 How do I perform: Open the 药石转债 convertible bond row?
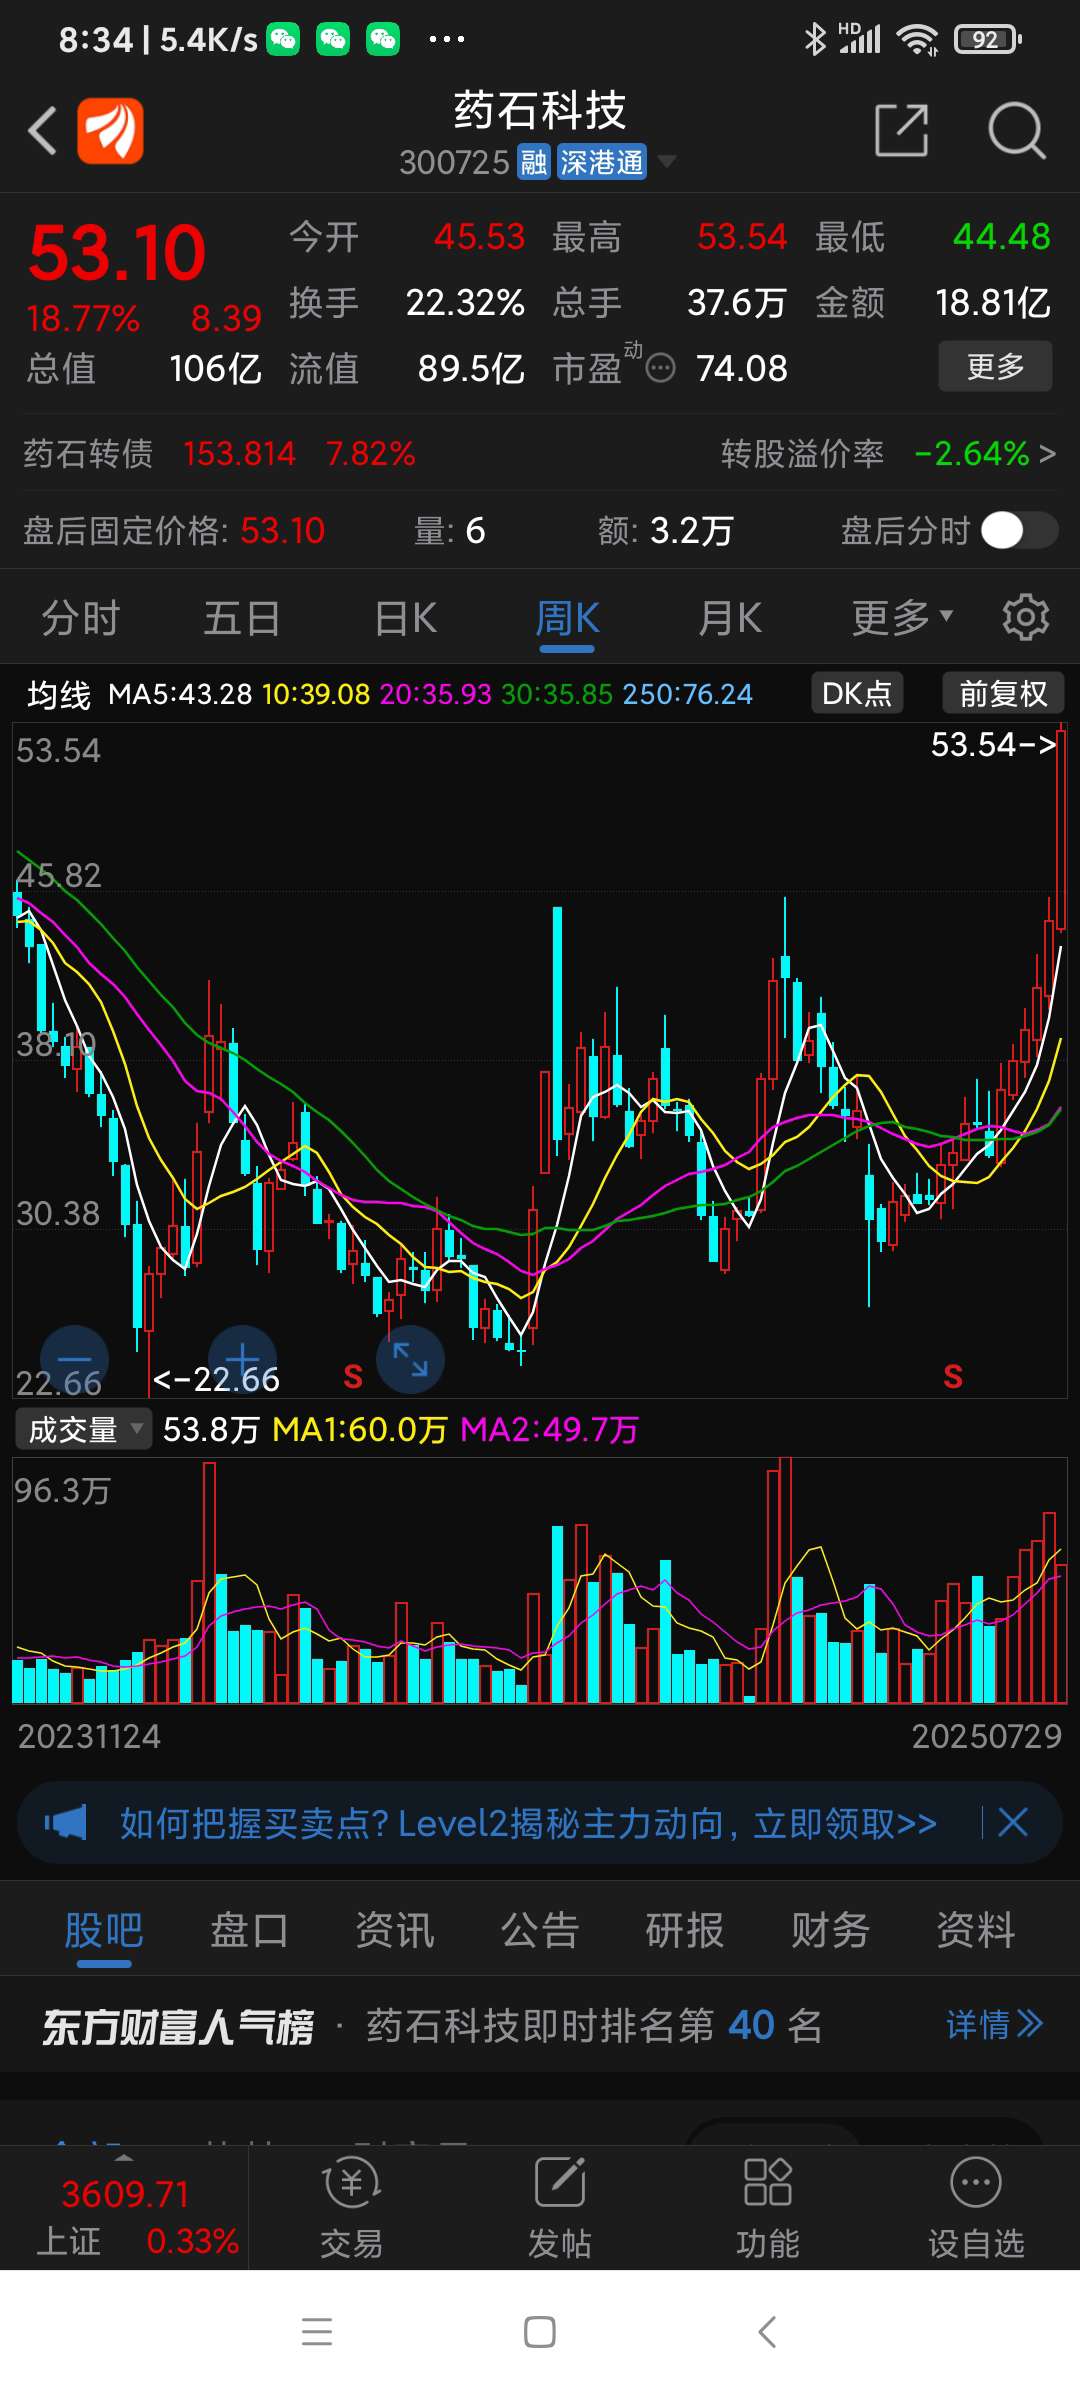pos(220,454)
